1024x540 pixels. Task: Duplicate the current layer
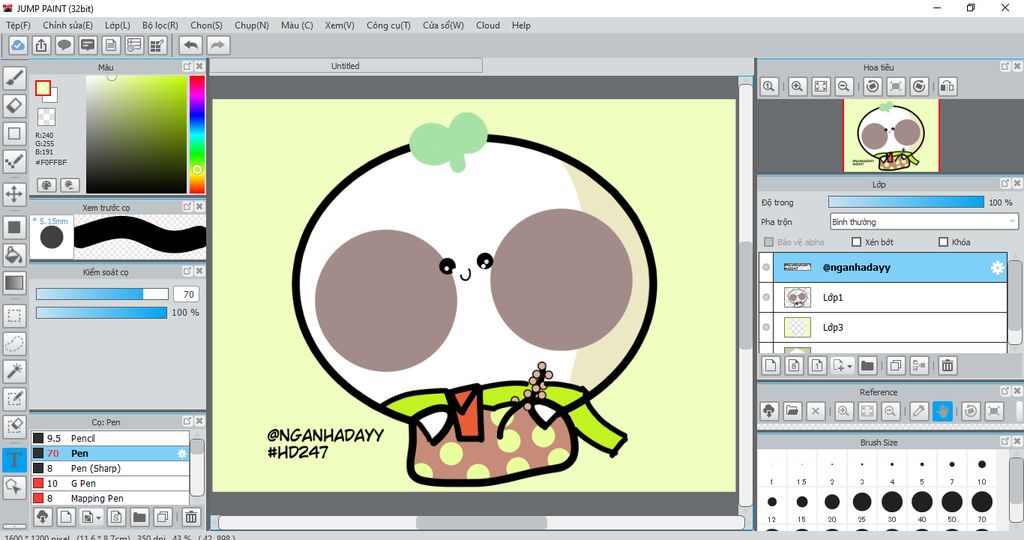[x=896, y=366]
